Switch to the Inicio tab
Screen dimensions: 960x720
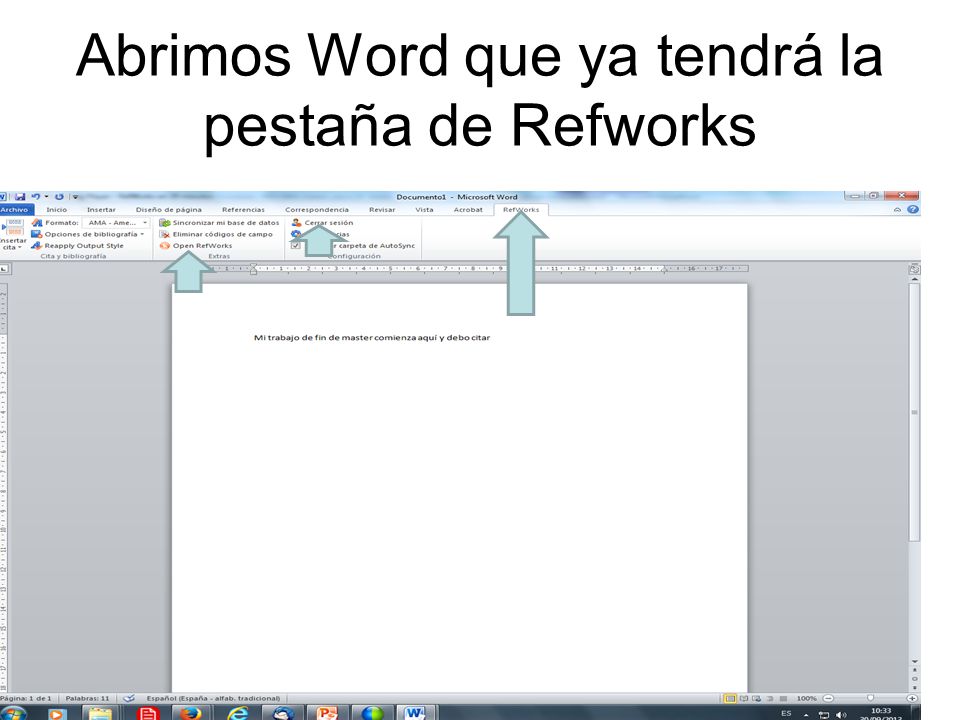pyautogui.click(x=56, y=209)
